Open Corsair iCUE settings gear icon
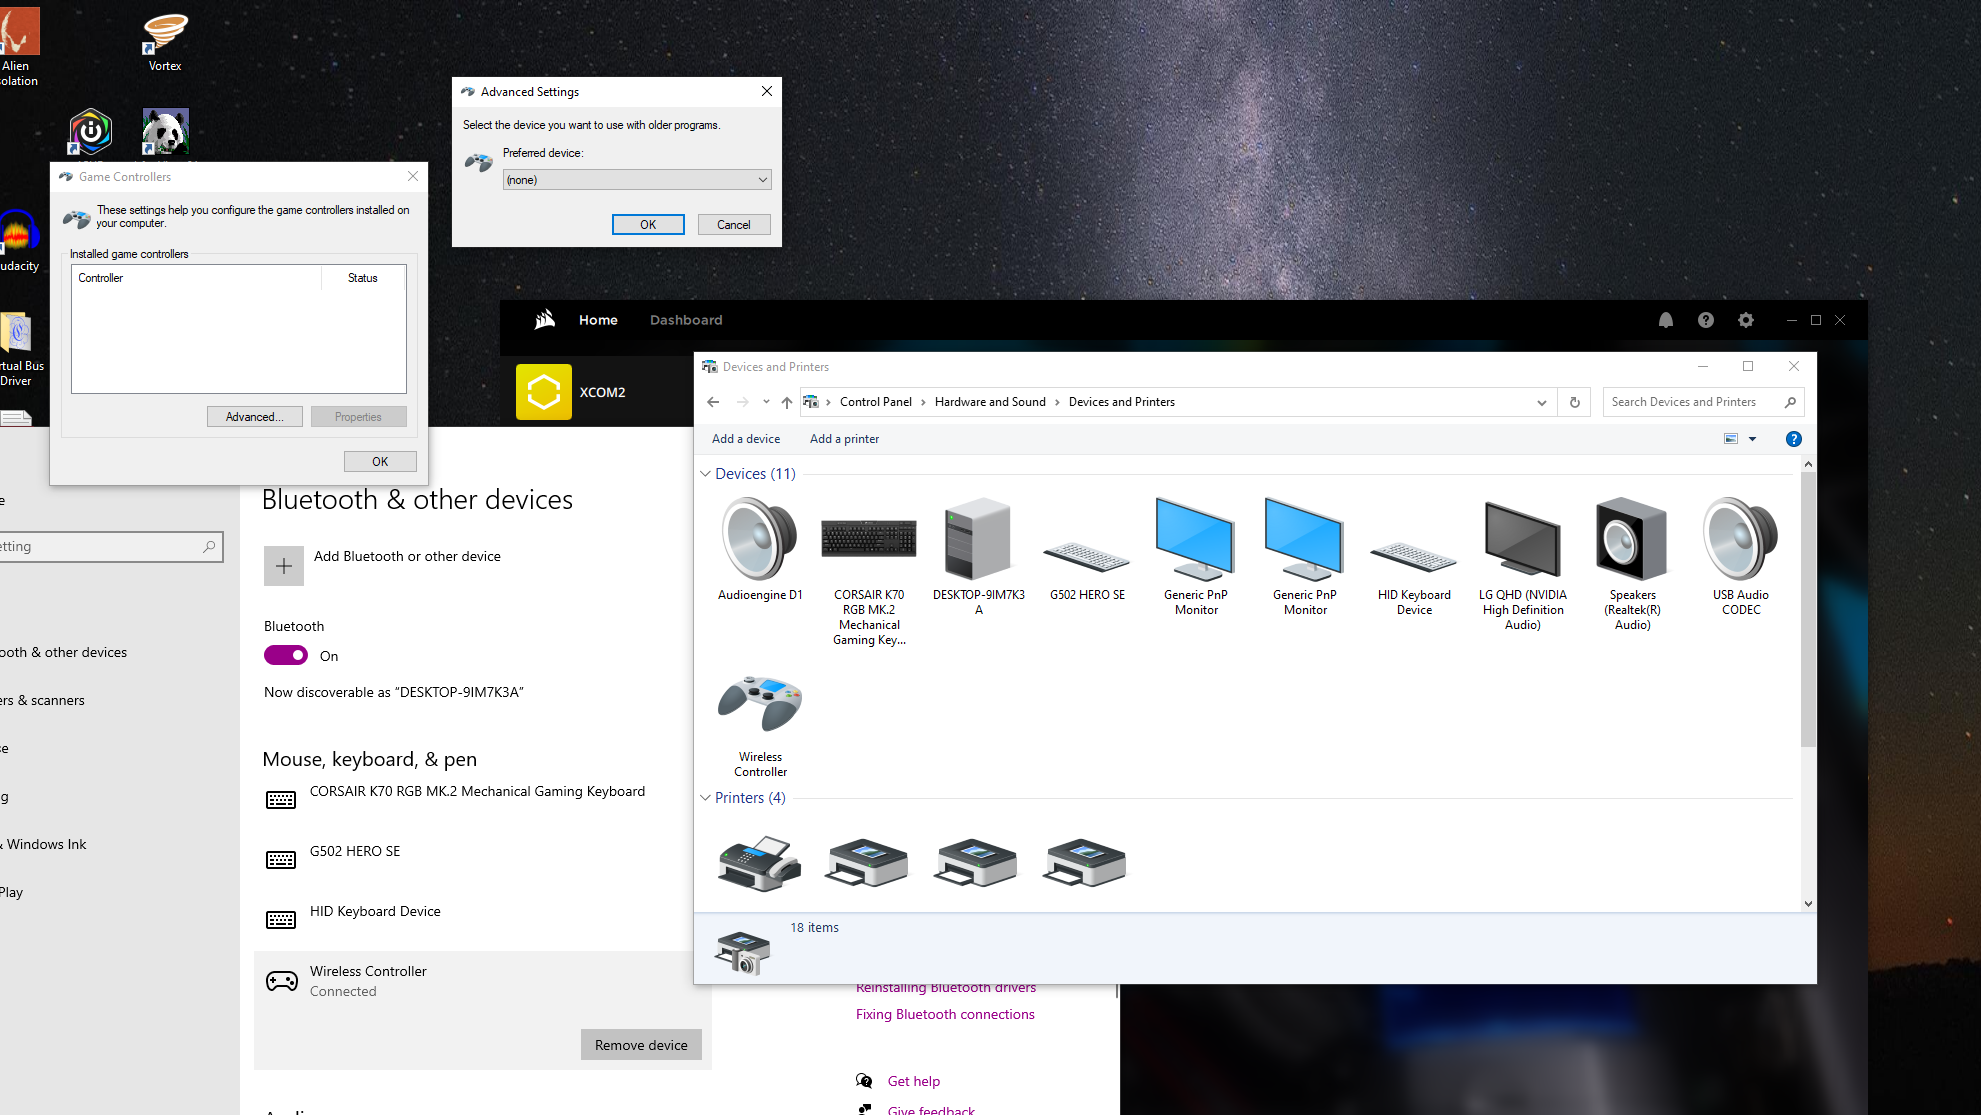Image resolution: width=1981 pixels, height=1115 pixels. coord(1746,320)
